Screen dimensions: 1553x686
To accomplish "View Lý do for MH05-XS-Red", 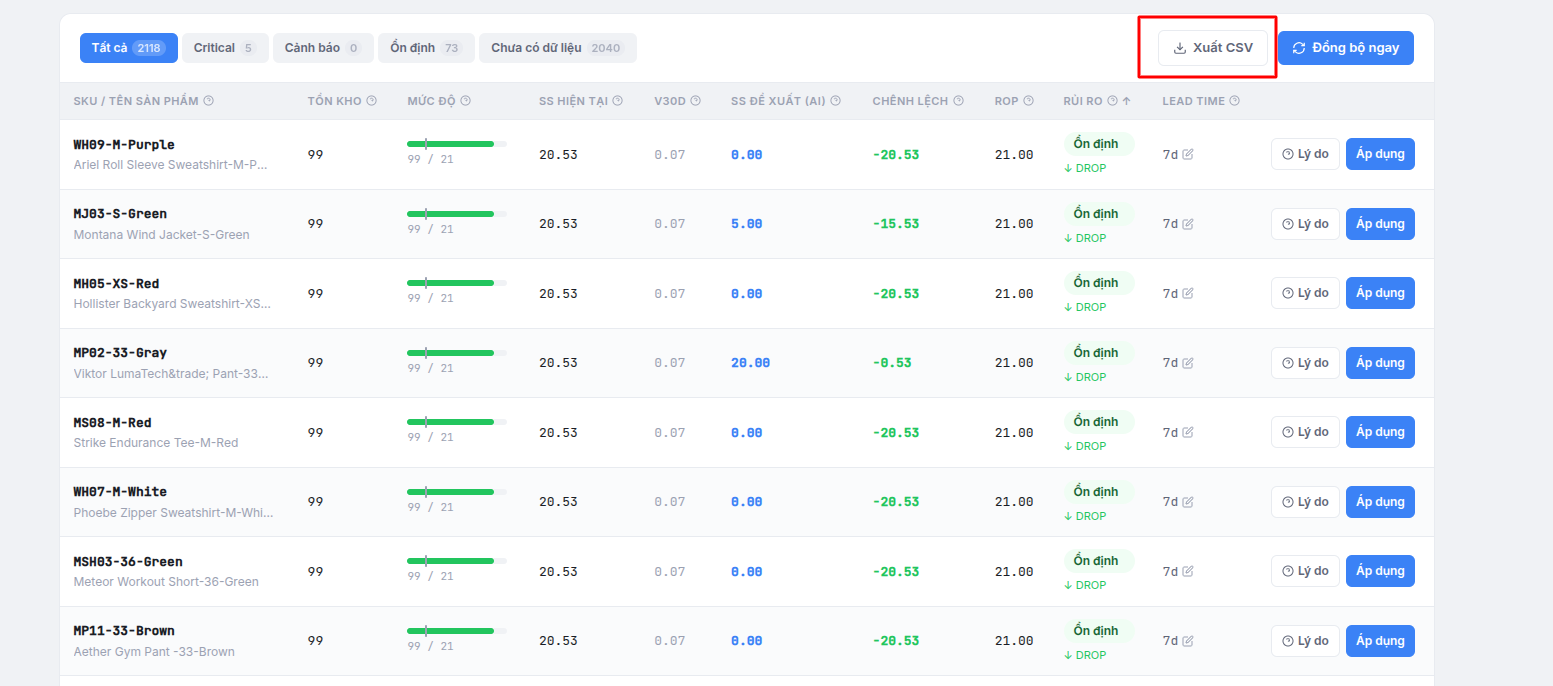I will [x=1305, y=293].
